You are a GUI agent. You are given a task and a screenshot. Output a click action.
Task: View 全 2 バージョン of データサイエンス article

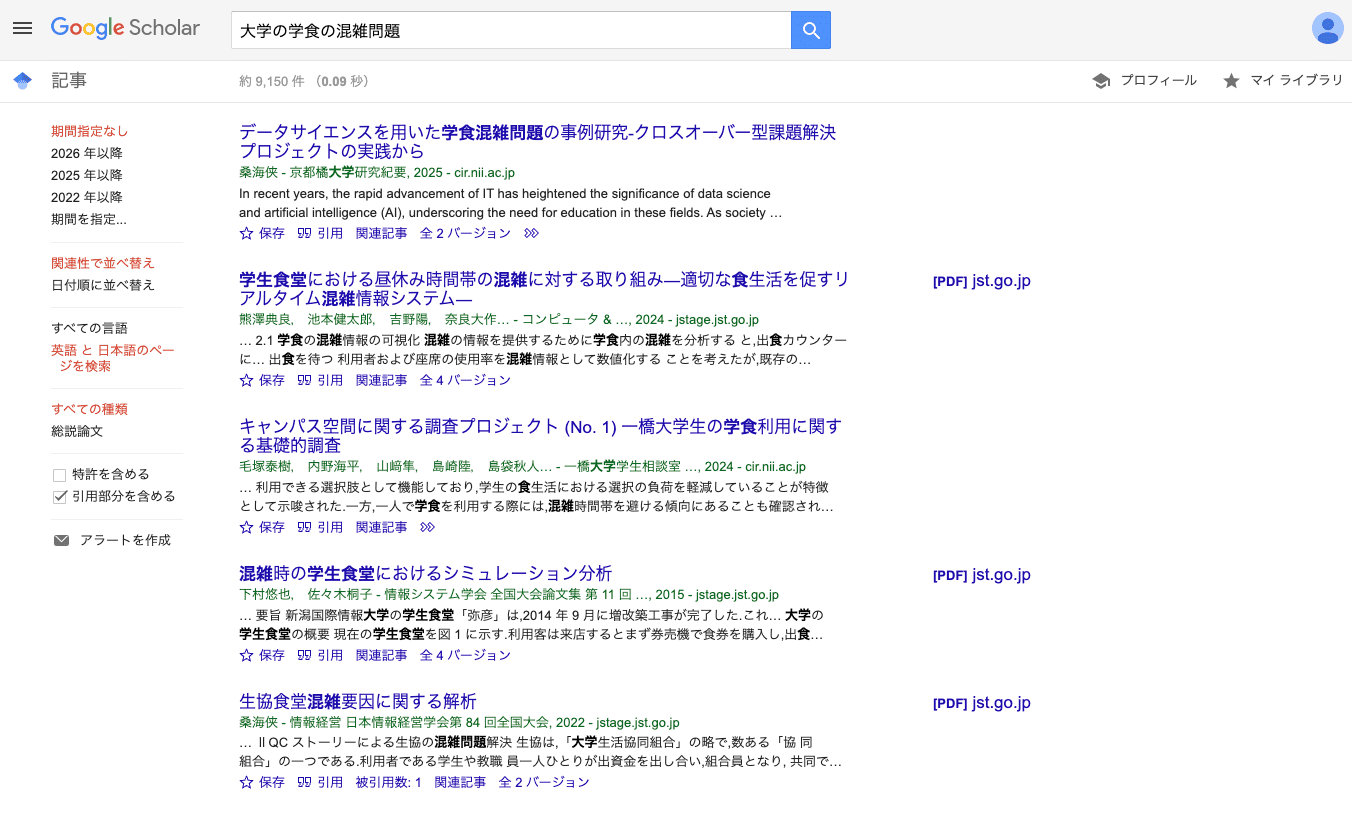tap(465, 233)
